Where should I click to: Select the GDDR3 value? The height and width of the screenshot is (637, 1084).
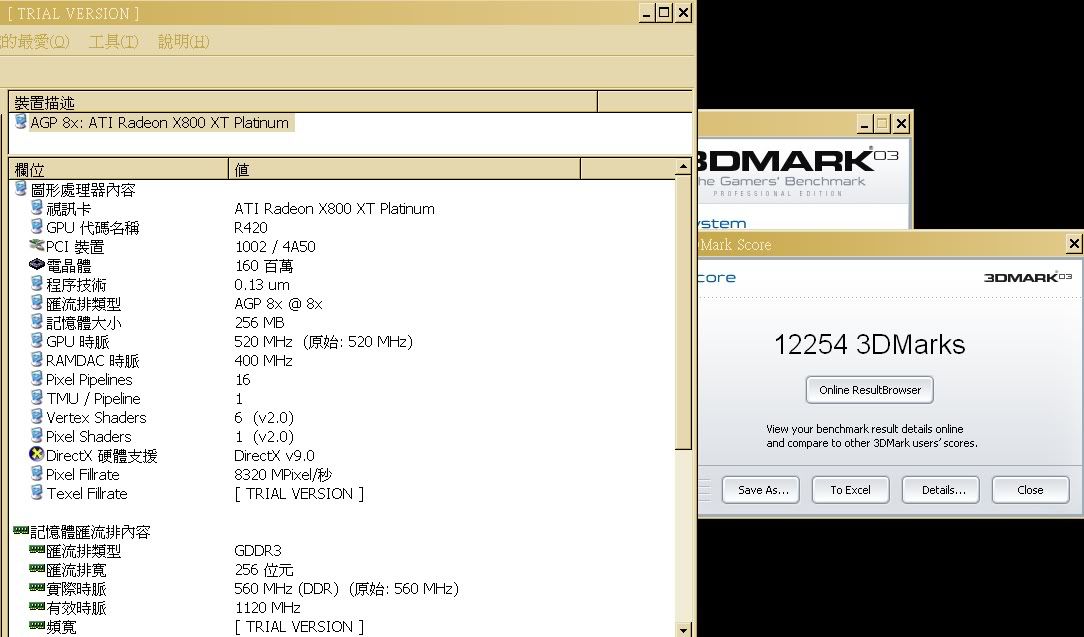(258, 551)
